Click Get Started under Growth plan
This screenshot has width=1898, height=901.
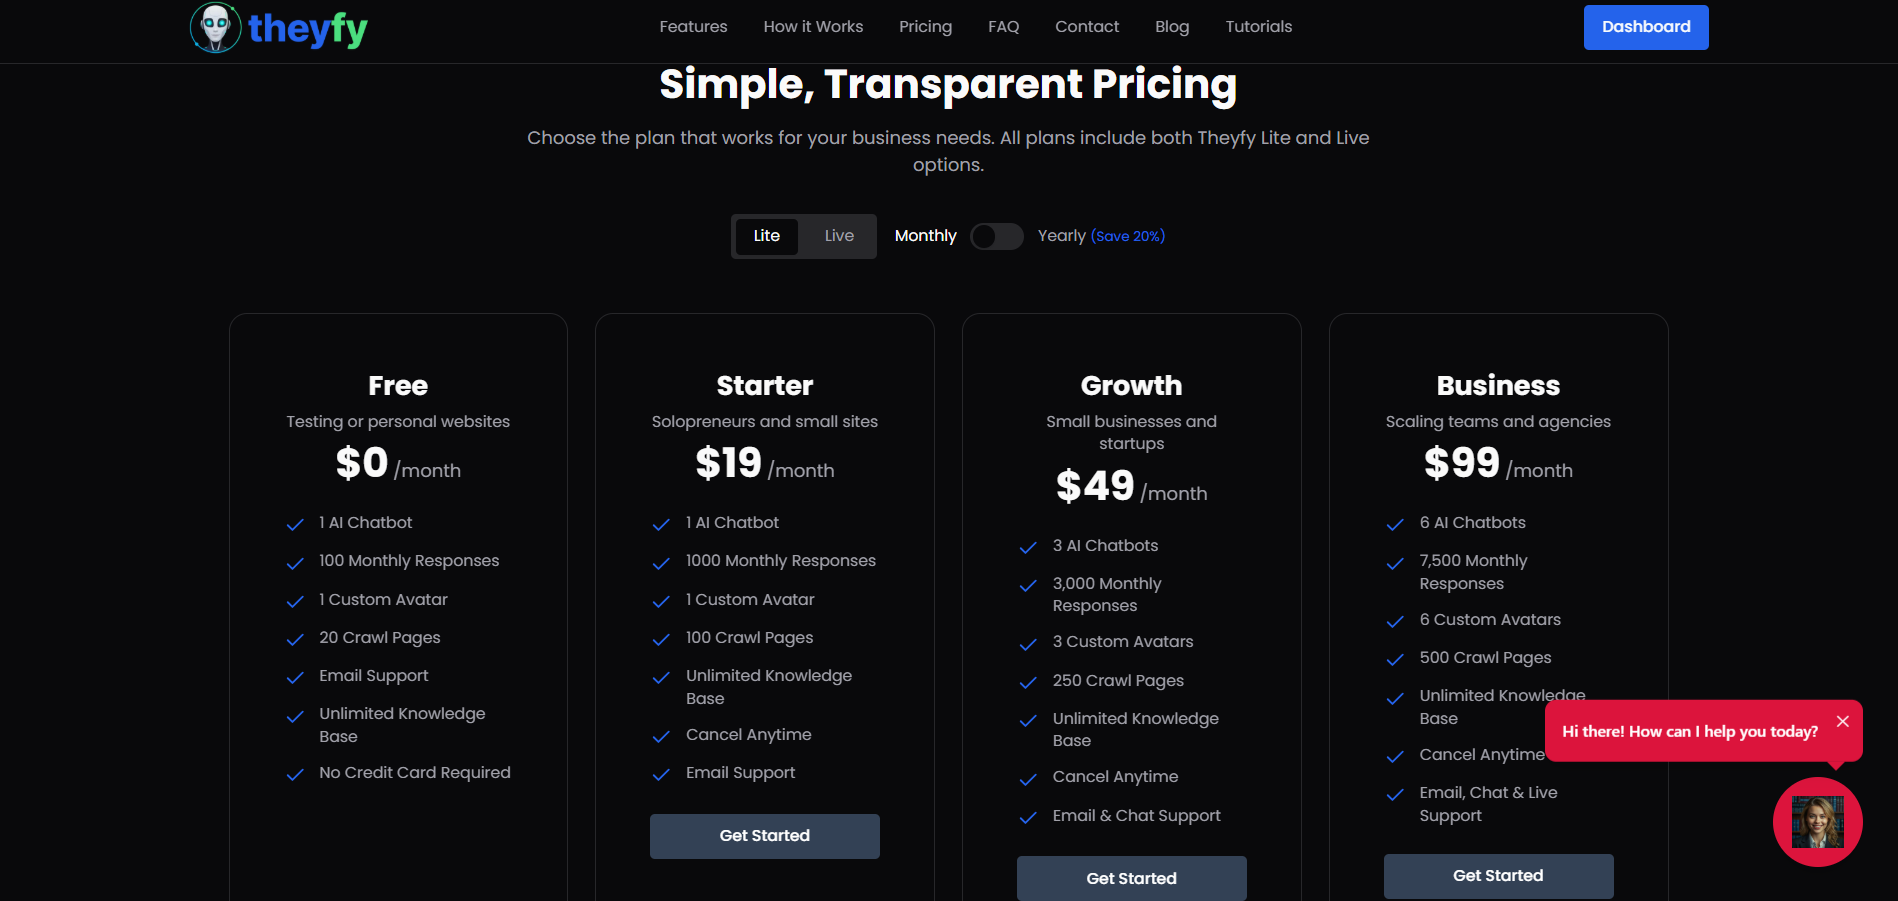click(x=1131, y=878)
